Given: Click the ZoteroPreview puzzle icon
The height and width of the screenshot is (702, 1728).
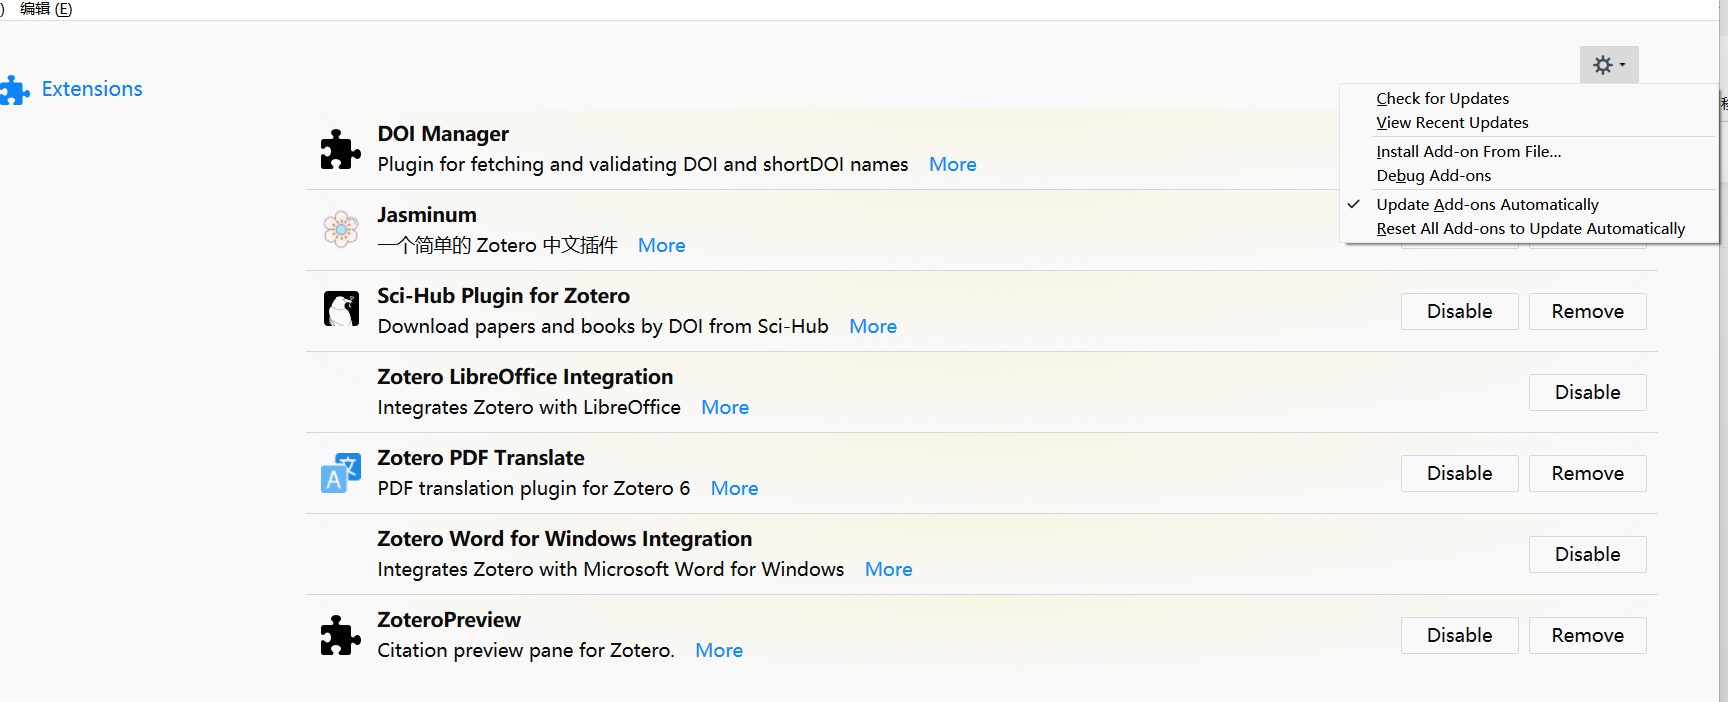Looking at the screenshot, I should [x=341, y=635].
